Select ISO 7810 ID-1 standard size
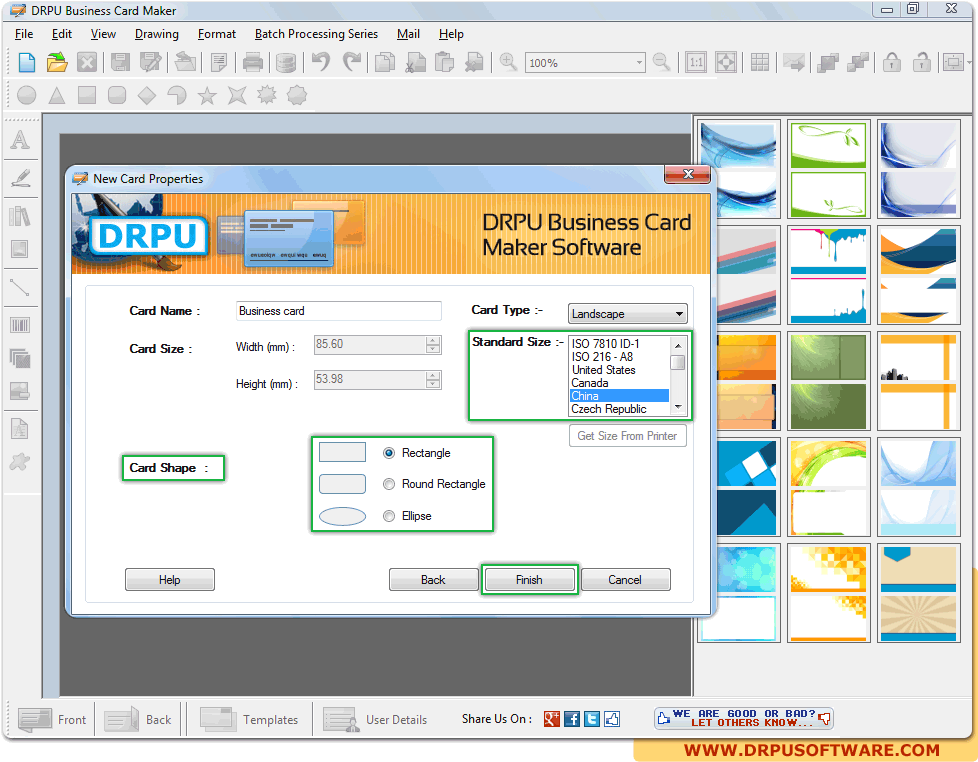The image size is (978, 762). pyautogui.click(x=619, y=344)
